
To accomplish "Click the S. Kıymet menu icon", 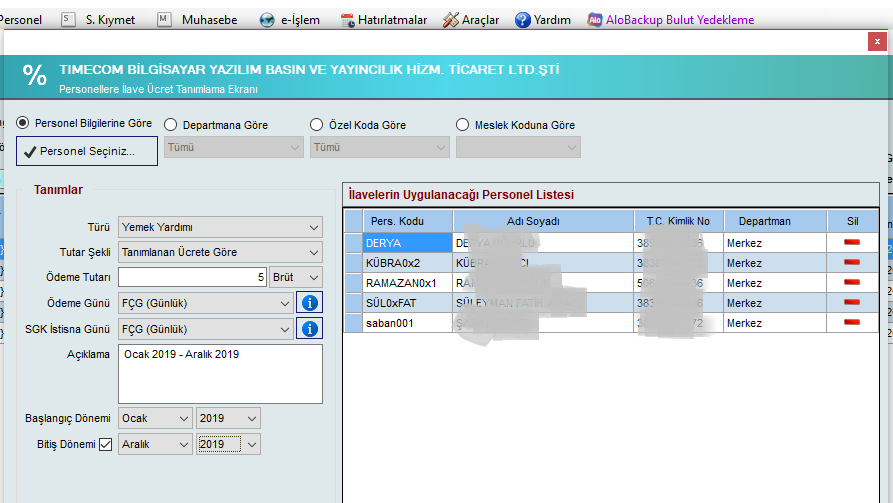I will 68,19.
